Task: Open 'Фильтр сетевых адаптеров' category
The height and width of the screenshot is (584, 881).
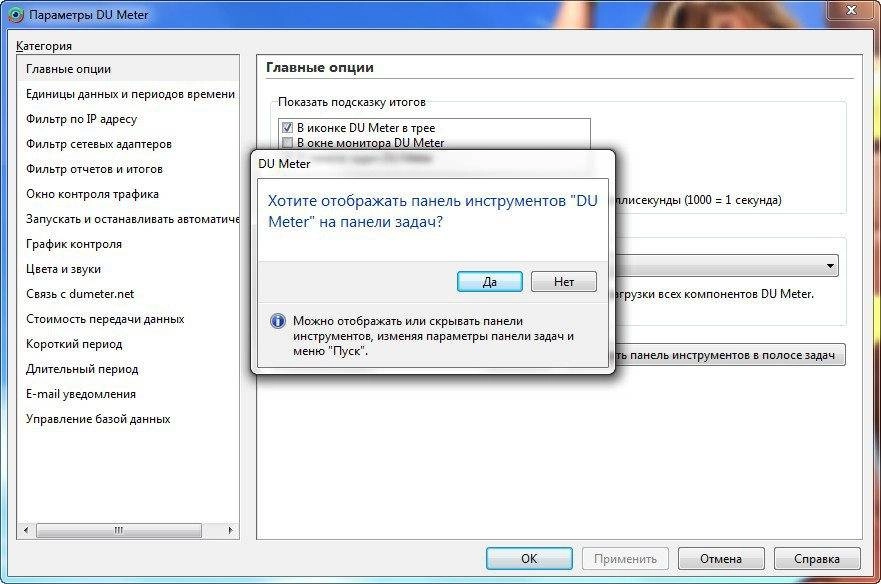Action: click(128, 144)
